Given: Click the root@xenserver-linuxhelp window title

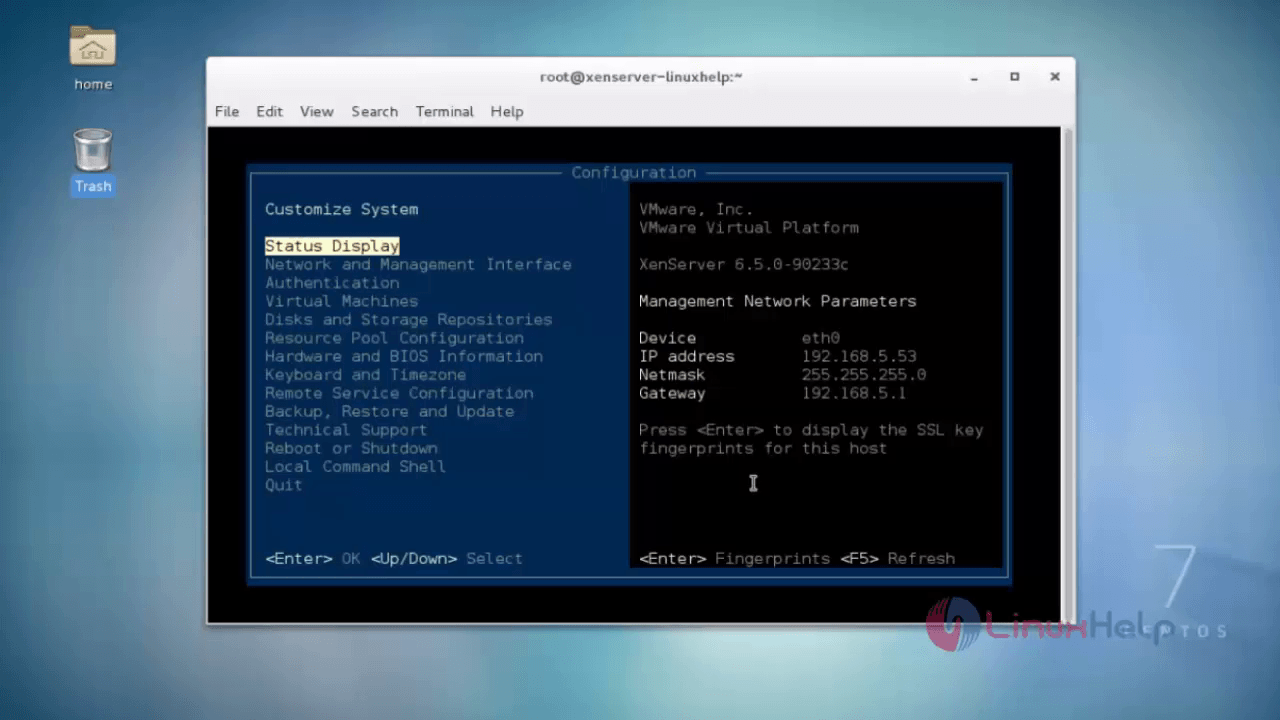Looking at the screenshot, I should [641, 77].
